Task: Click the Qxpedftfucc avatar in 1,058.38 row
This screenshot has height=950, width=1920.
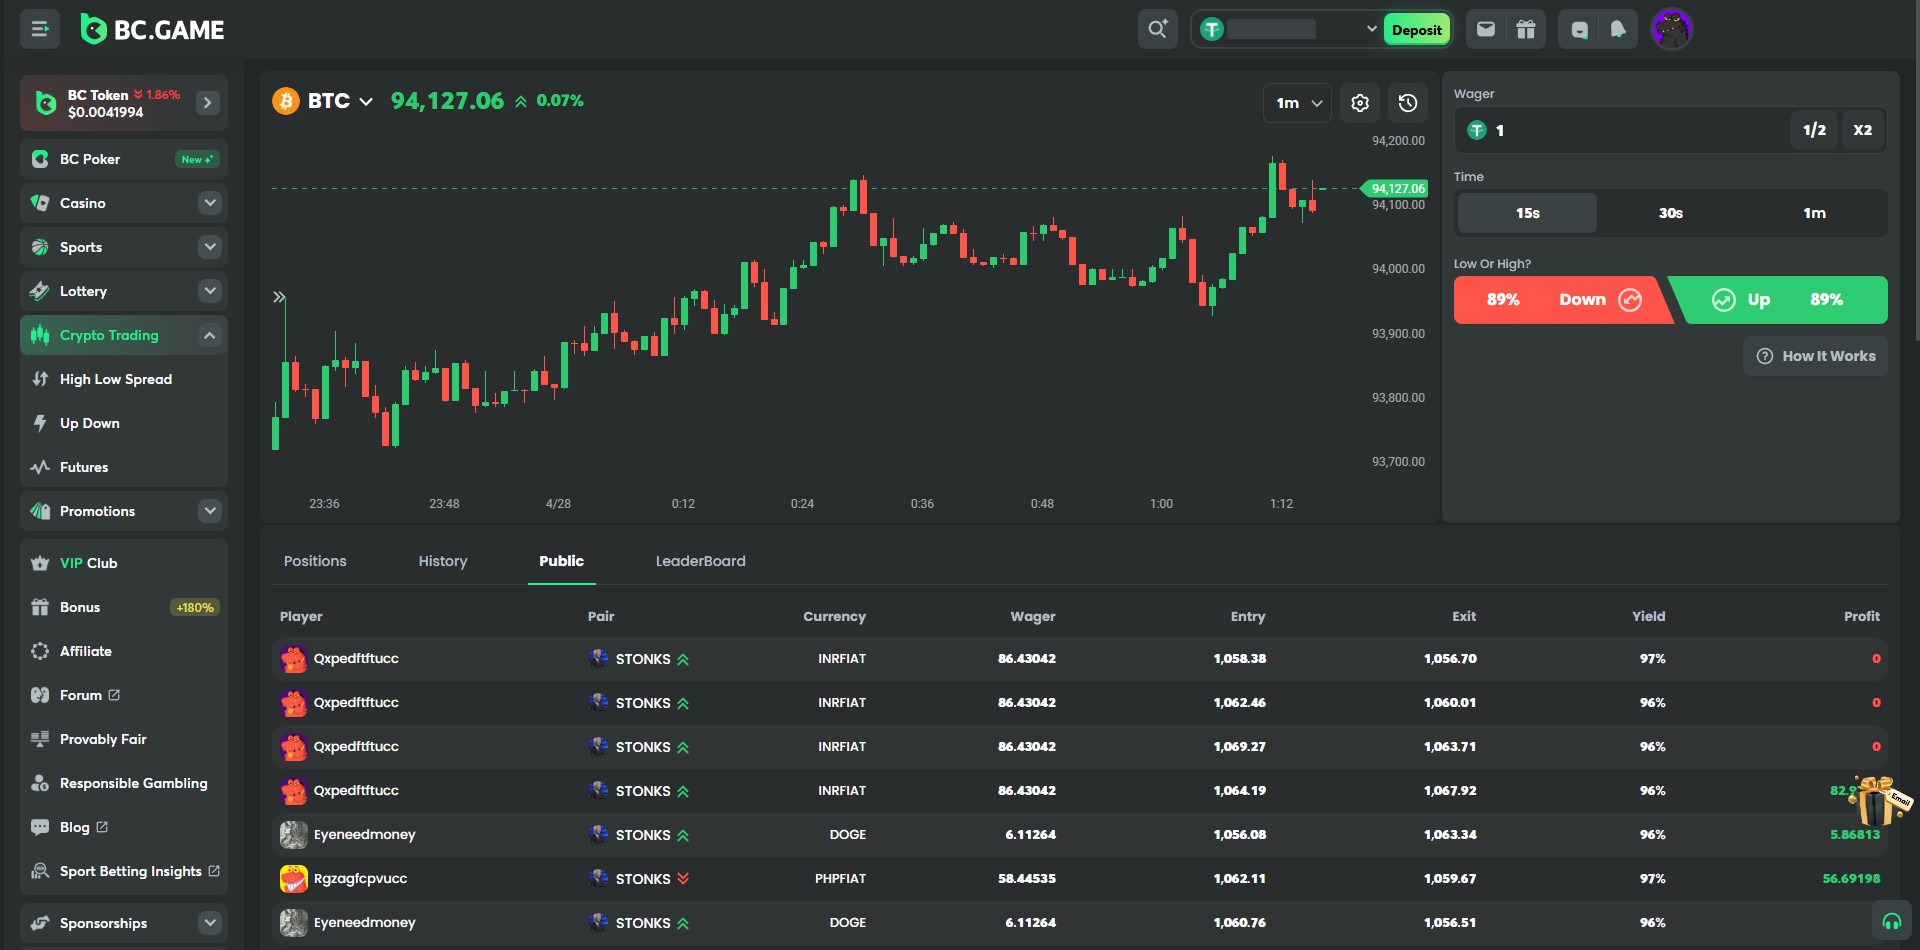Action: click(293, 659)
